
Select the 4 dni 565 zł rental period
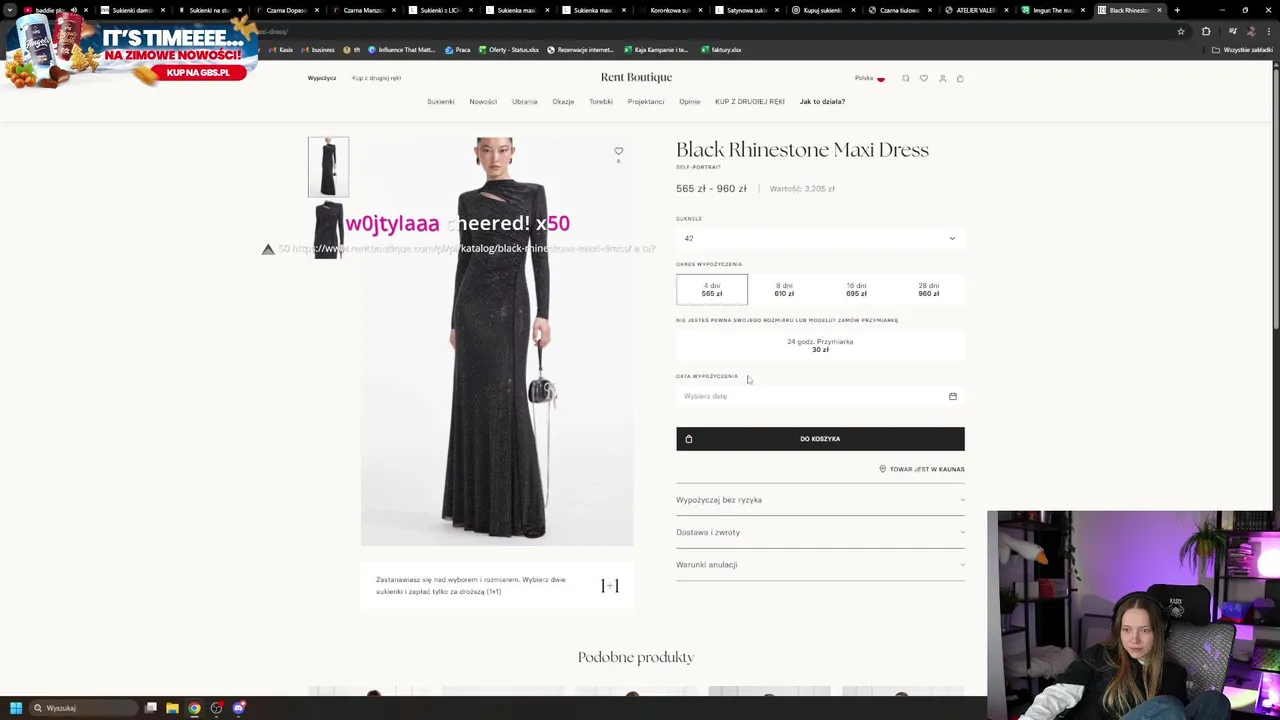pos(712,289)
